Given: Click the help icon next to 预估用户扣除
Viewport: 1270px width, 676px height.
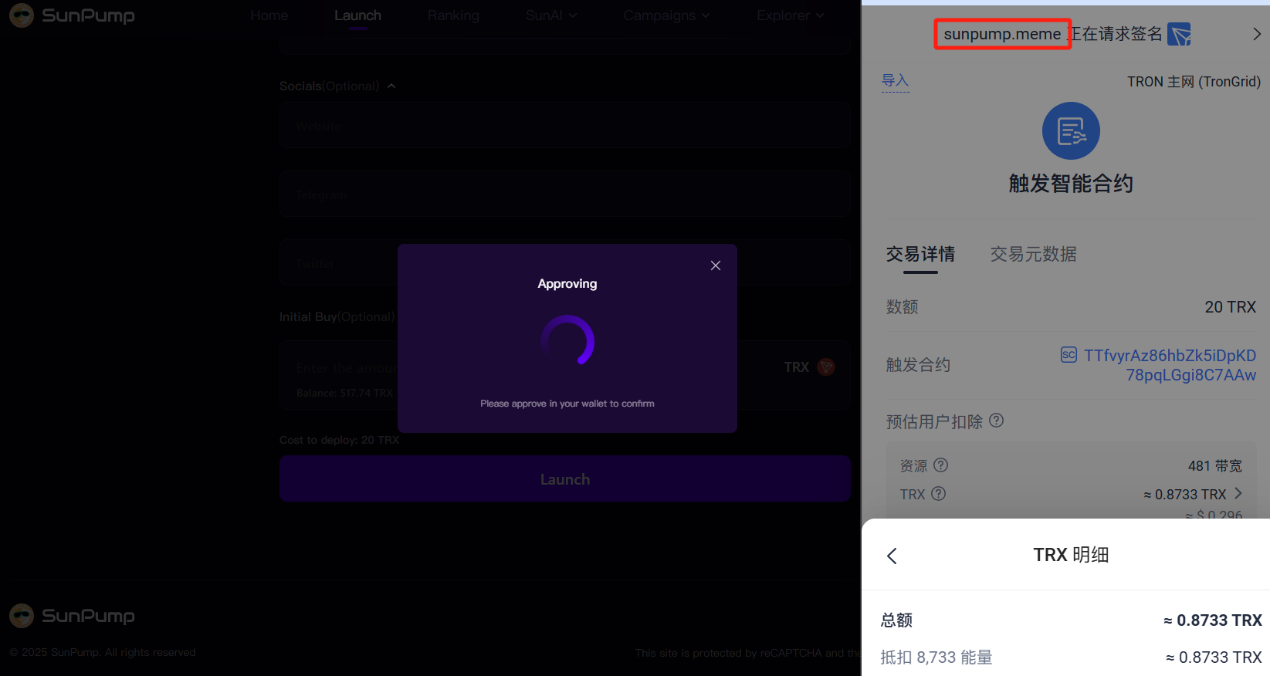Looking at the screenshot, I should [996, 421].
